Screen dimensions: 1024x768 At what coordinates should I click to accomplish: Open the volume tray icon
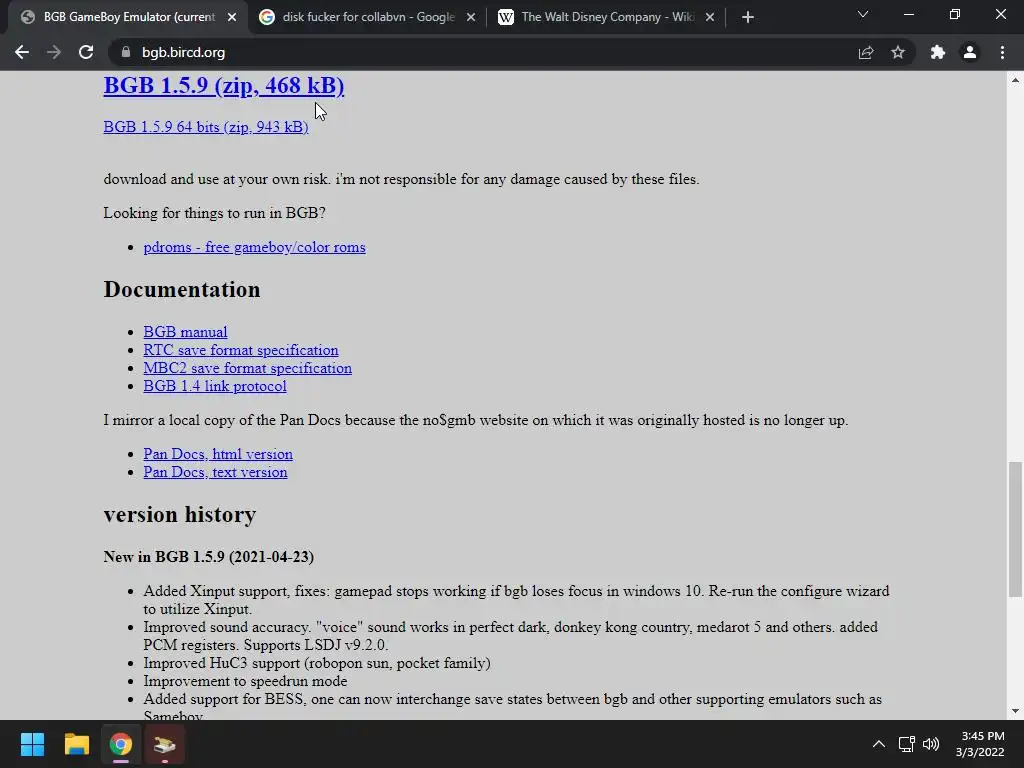(931, 744)
